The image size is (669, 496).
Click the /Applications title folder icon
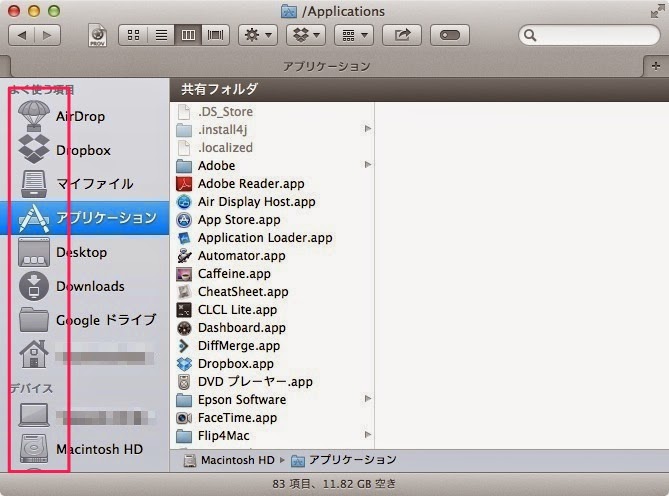click(x=289, y=12)
